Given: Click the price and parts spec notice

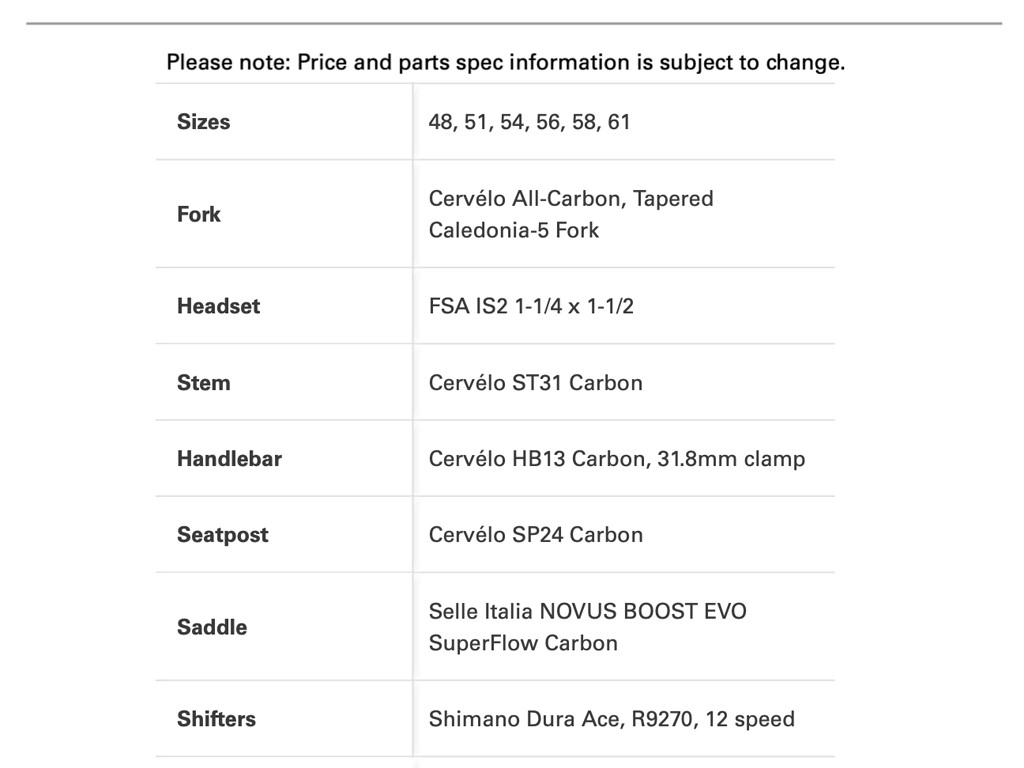Looking at the screenshot, I should click(505, 63).
